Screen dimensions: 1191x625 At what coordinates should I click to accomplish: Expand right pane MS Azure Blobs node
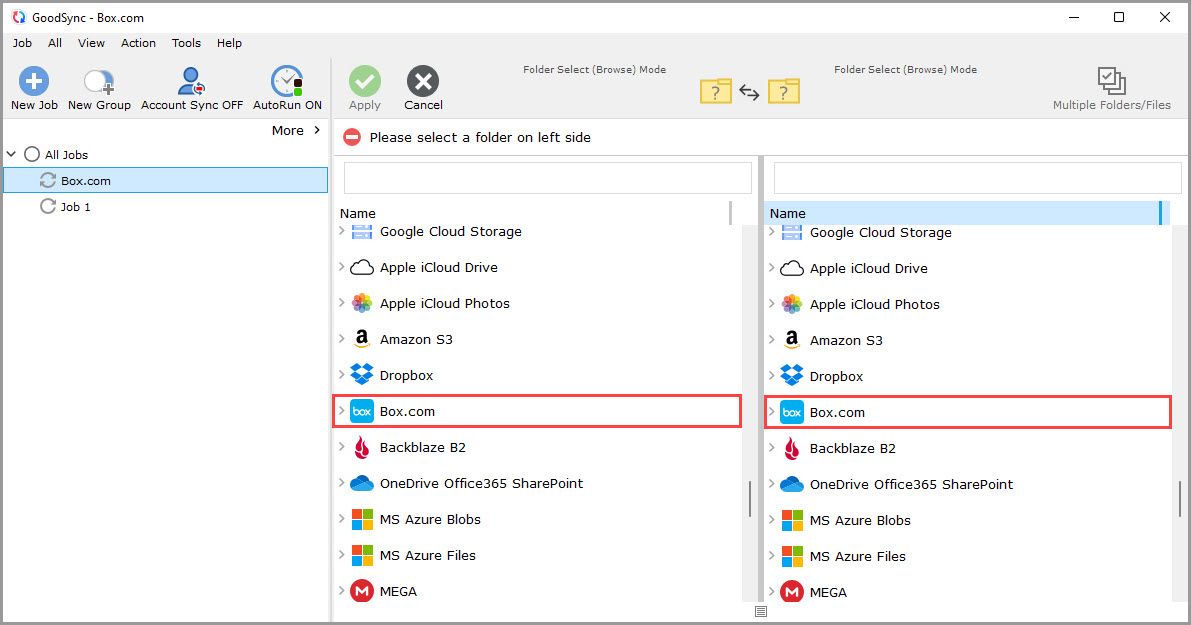point(772,519)
